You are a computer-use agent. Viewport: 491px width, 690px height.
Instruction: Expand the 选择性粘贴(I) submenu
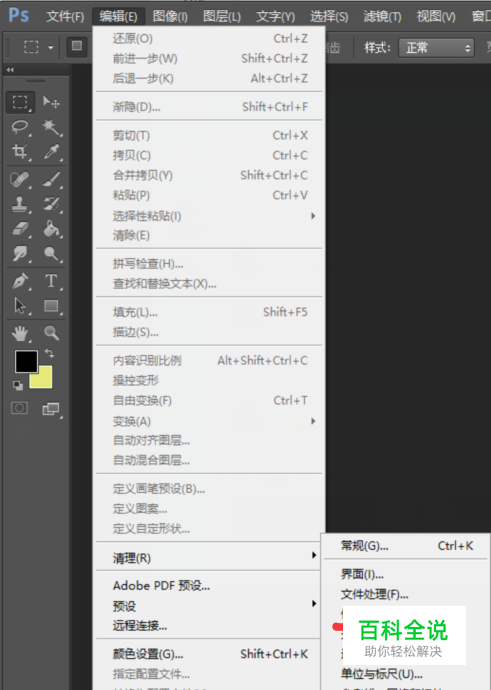[x=209, y=216]
